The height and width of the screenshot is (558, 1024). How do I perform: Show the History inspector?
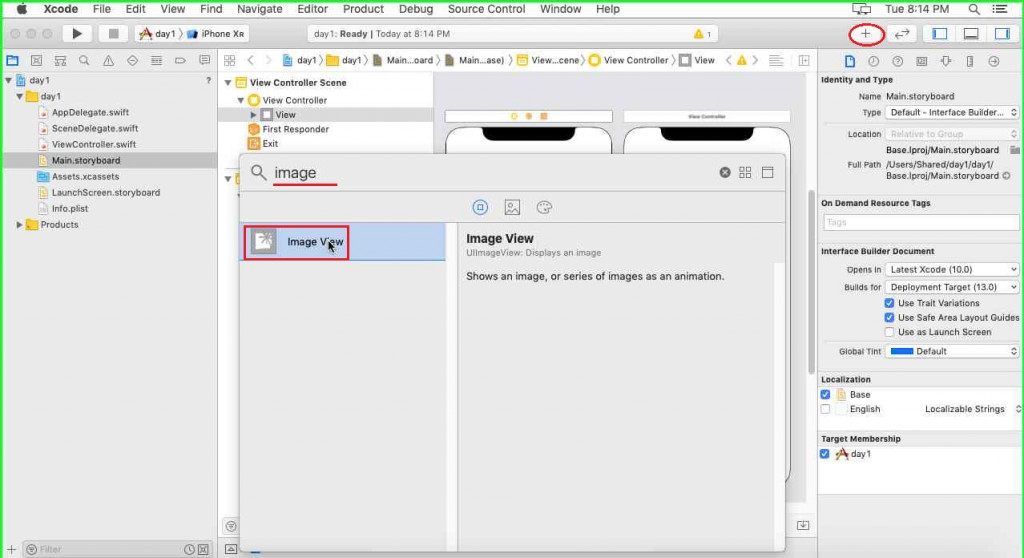(x=874, y=61)
